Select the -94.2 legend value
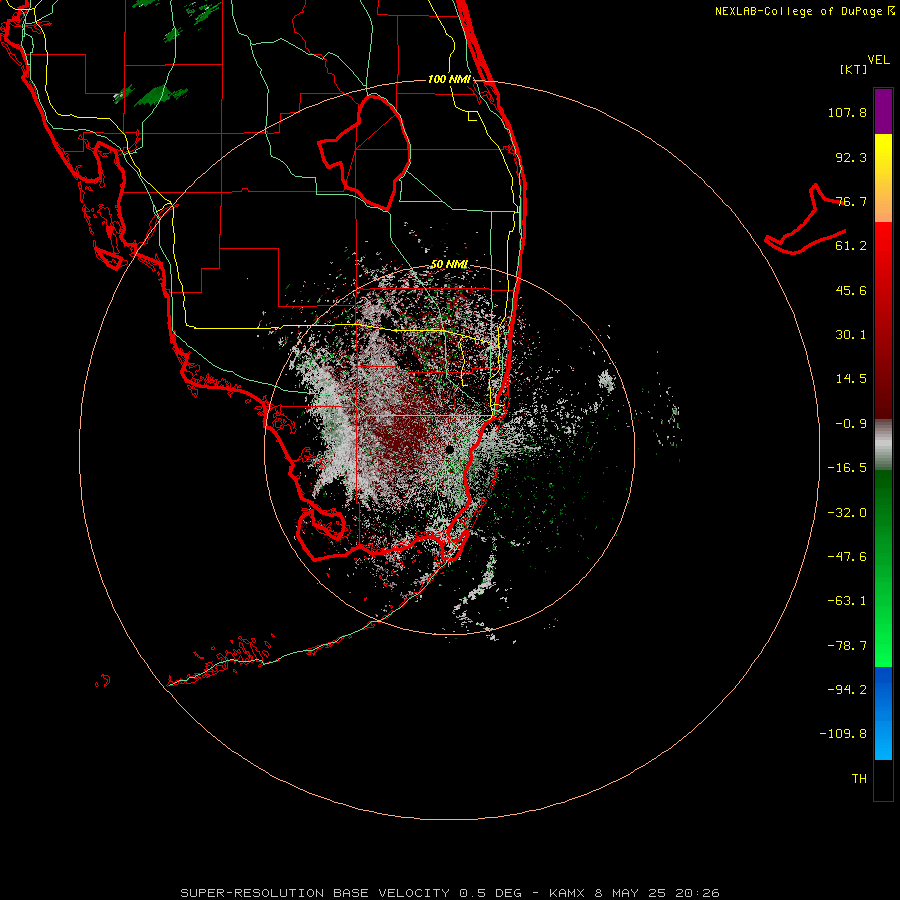 [x=847, y=690]
